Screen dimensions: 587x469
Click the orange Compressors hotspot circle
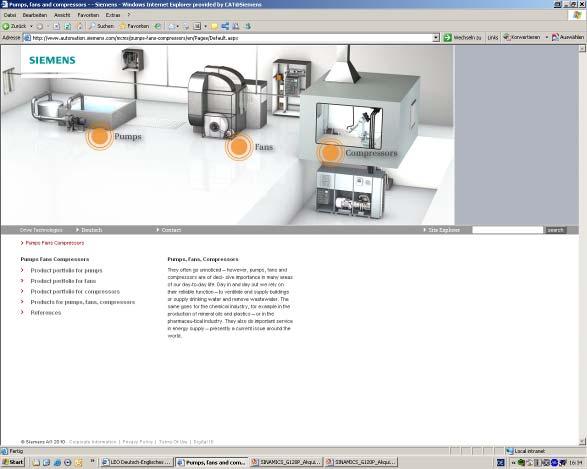[x=330, y=152]
